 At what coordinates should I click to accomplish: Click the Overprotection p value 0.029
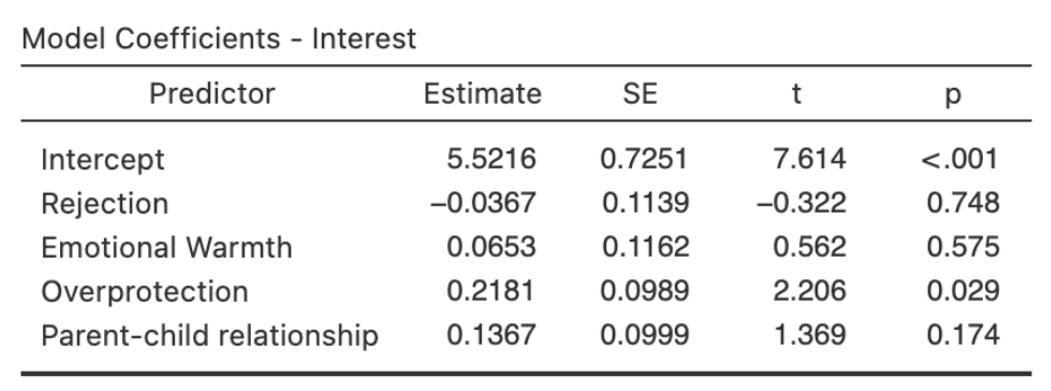pos(963,291)
